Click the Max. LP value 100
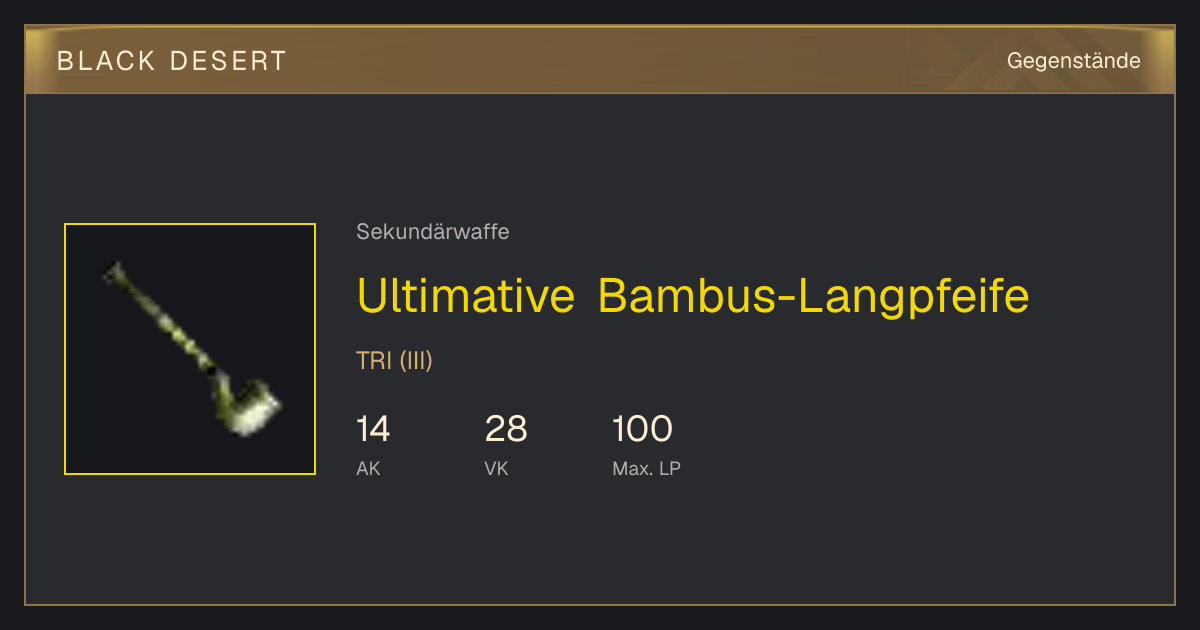 (642, 429)
